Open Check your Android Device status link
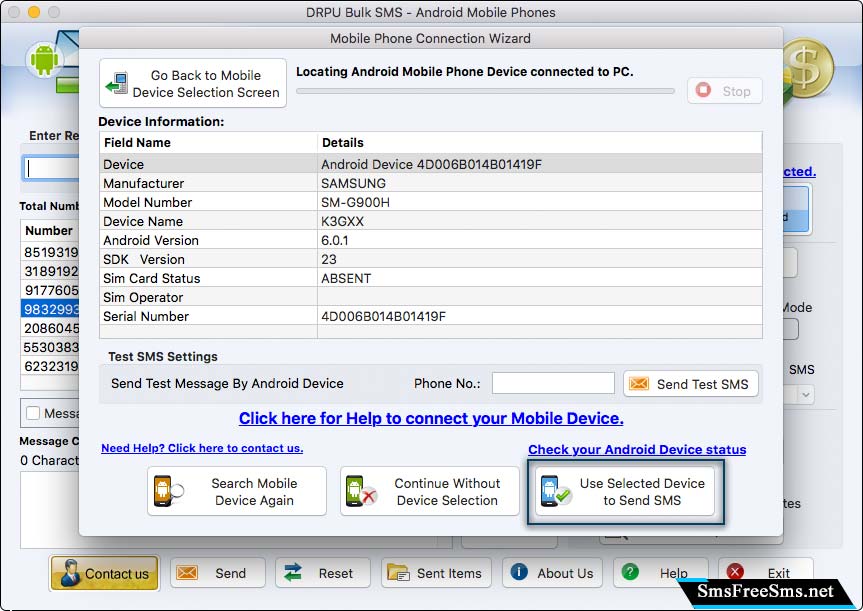The image size is (863, 611). click(637, 449)
